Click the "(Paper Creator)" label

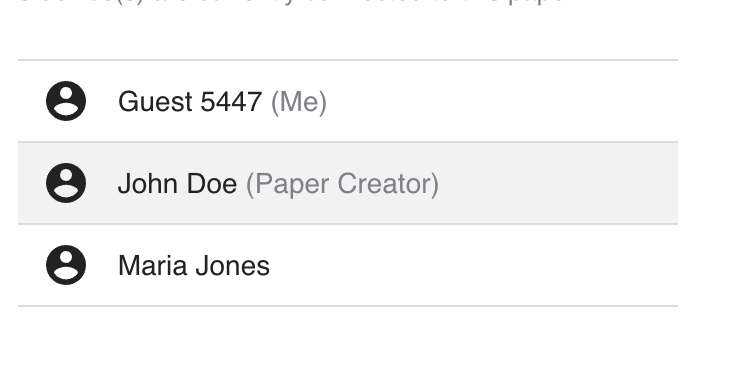click(x=342, y=184)
